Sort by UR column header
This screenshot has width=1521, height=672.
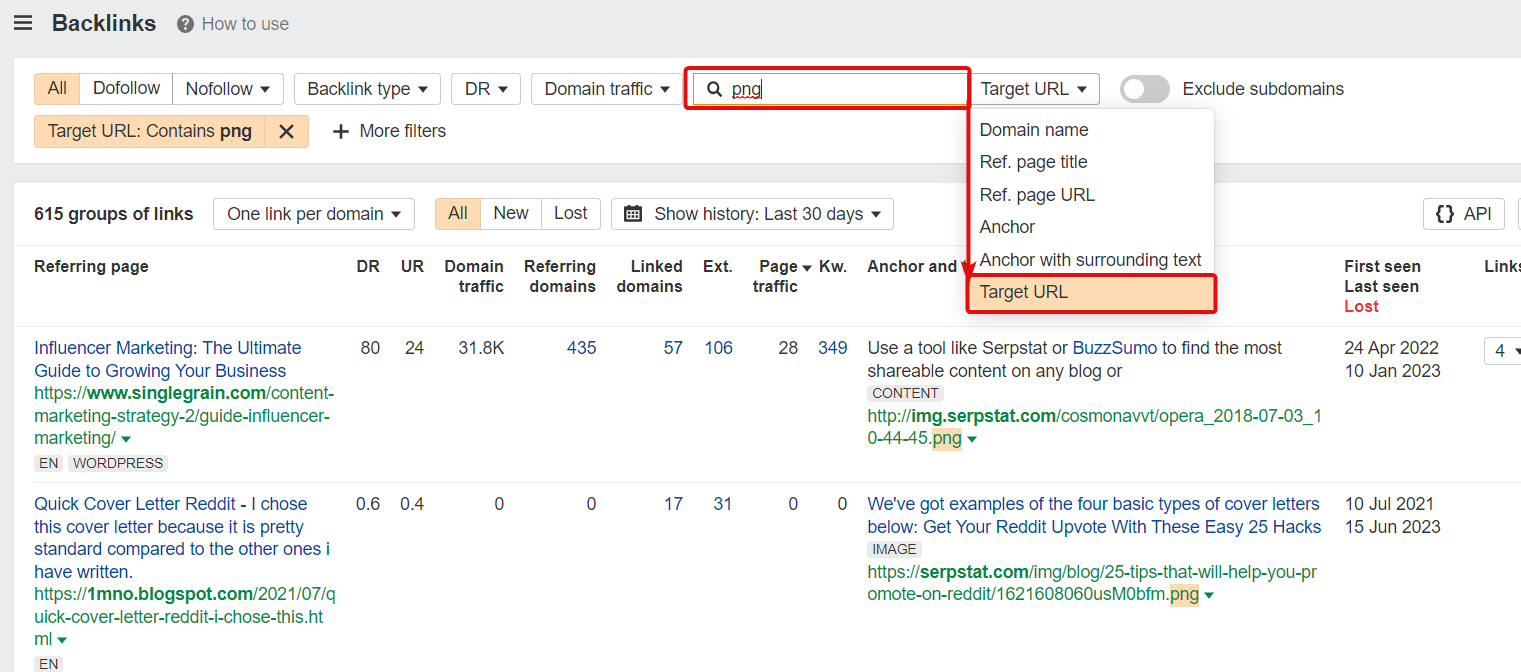pyautogui.click(x=412, y=266)
